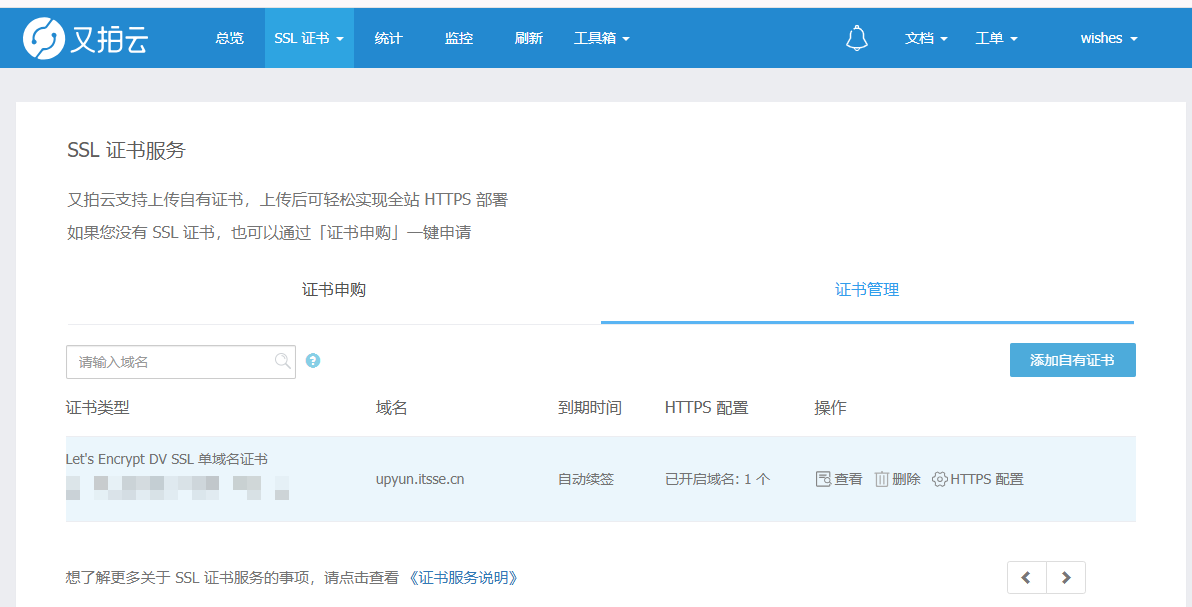This screenshot has height=607, width=1192.
Task: Open the notification bell
Action: [x=857, y=38]
